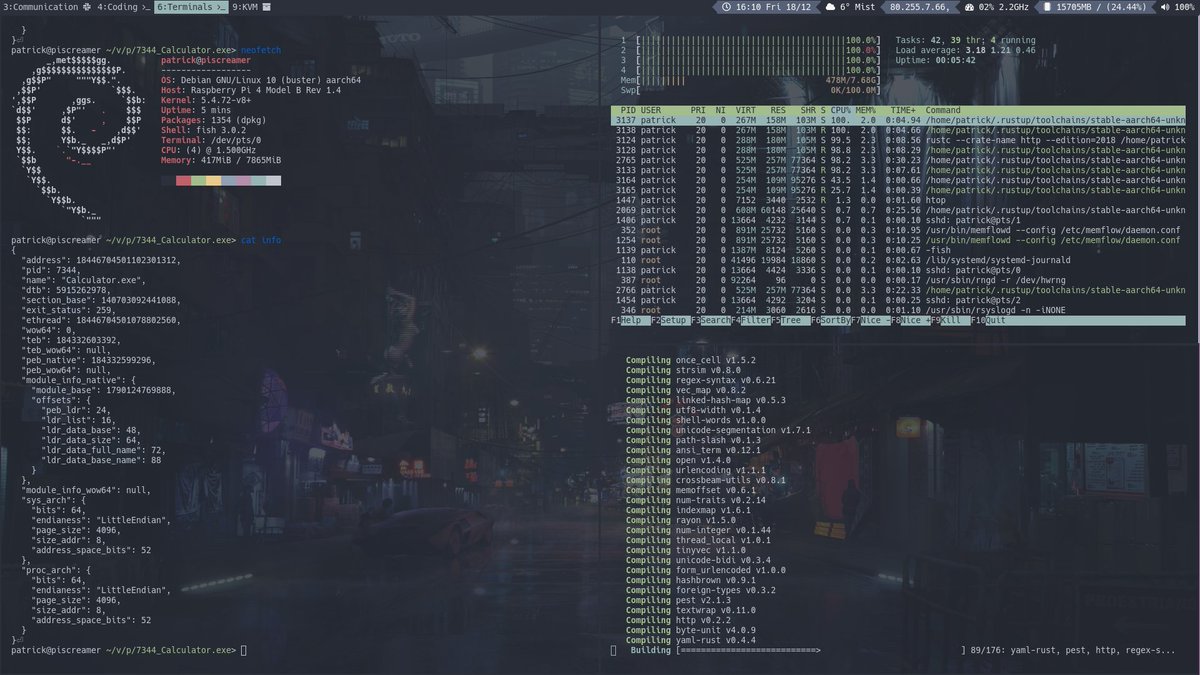This screenshot has width=1200, height=675.
Task: Select the highlighted process row PID 3137
Action: click(898, 120)
